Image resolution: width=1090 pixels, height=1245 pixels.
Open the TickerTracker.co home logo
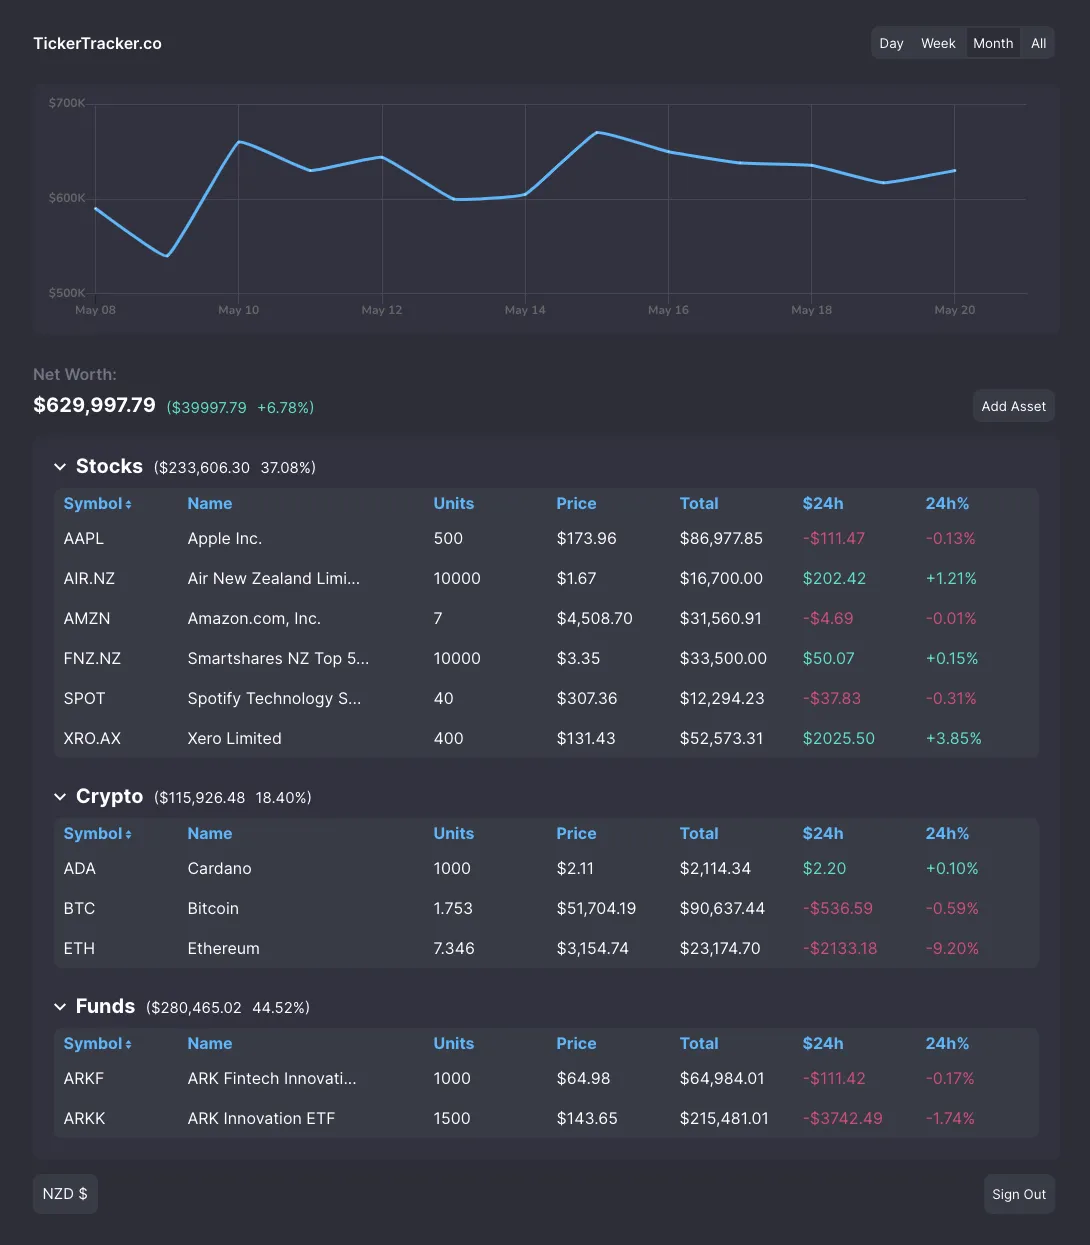(97, 43)
